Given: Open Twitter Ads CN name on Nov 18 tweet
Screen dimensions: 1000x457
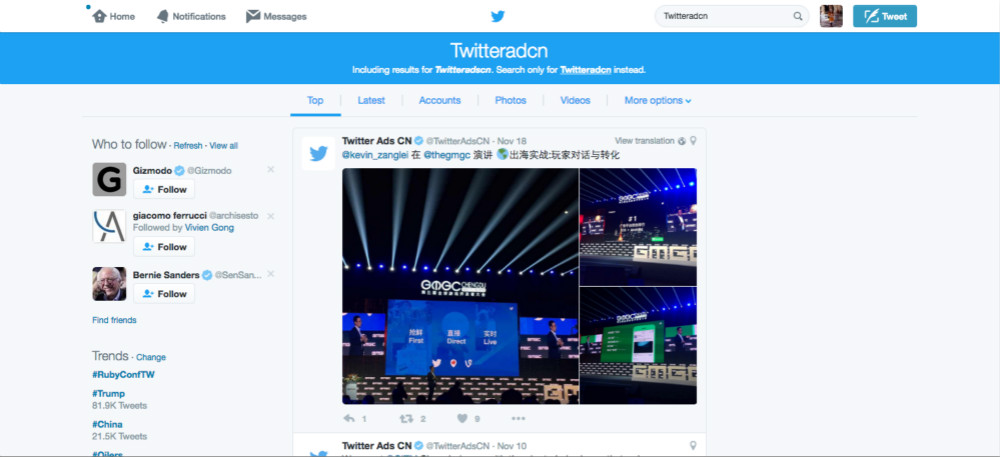Looking at the screenshot, I should (377, 140).
